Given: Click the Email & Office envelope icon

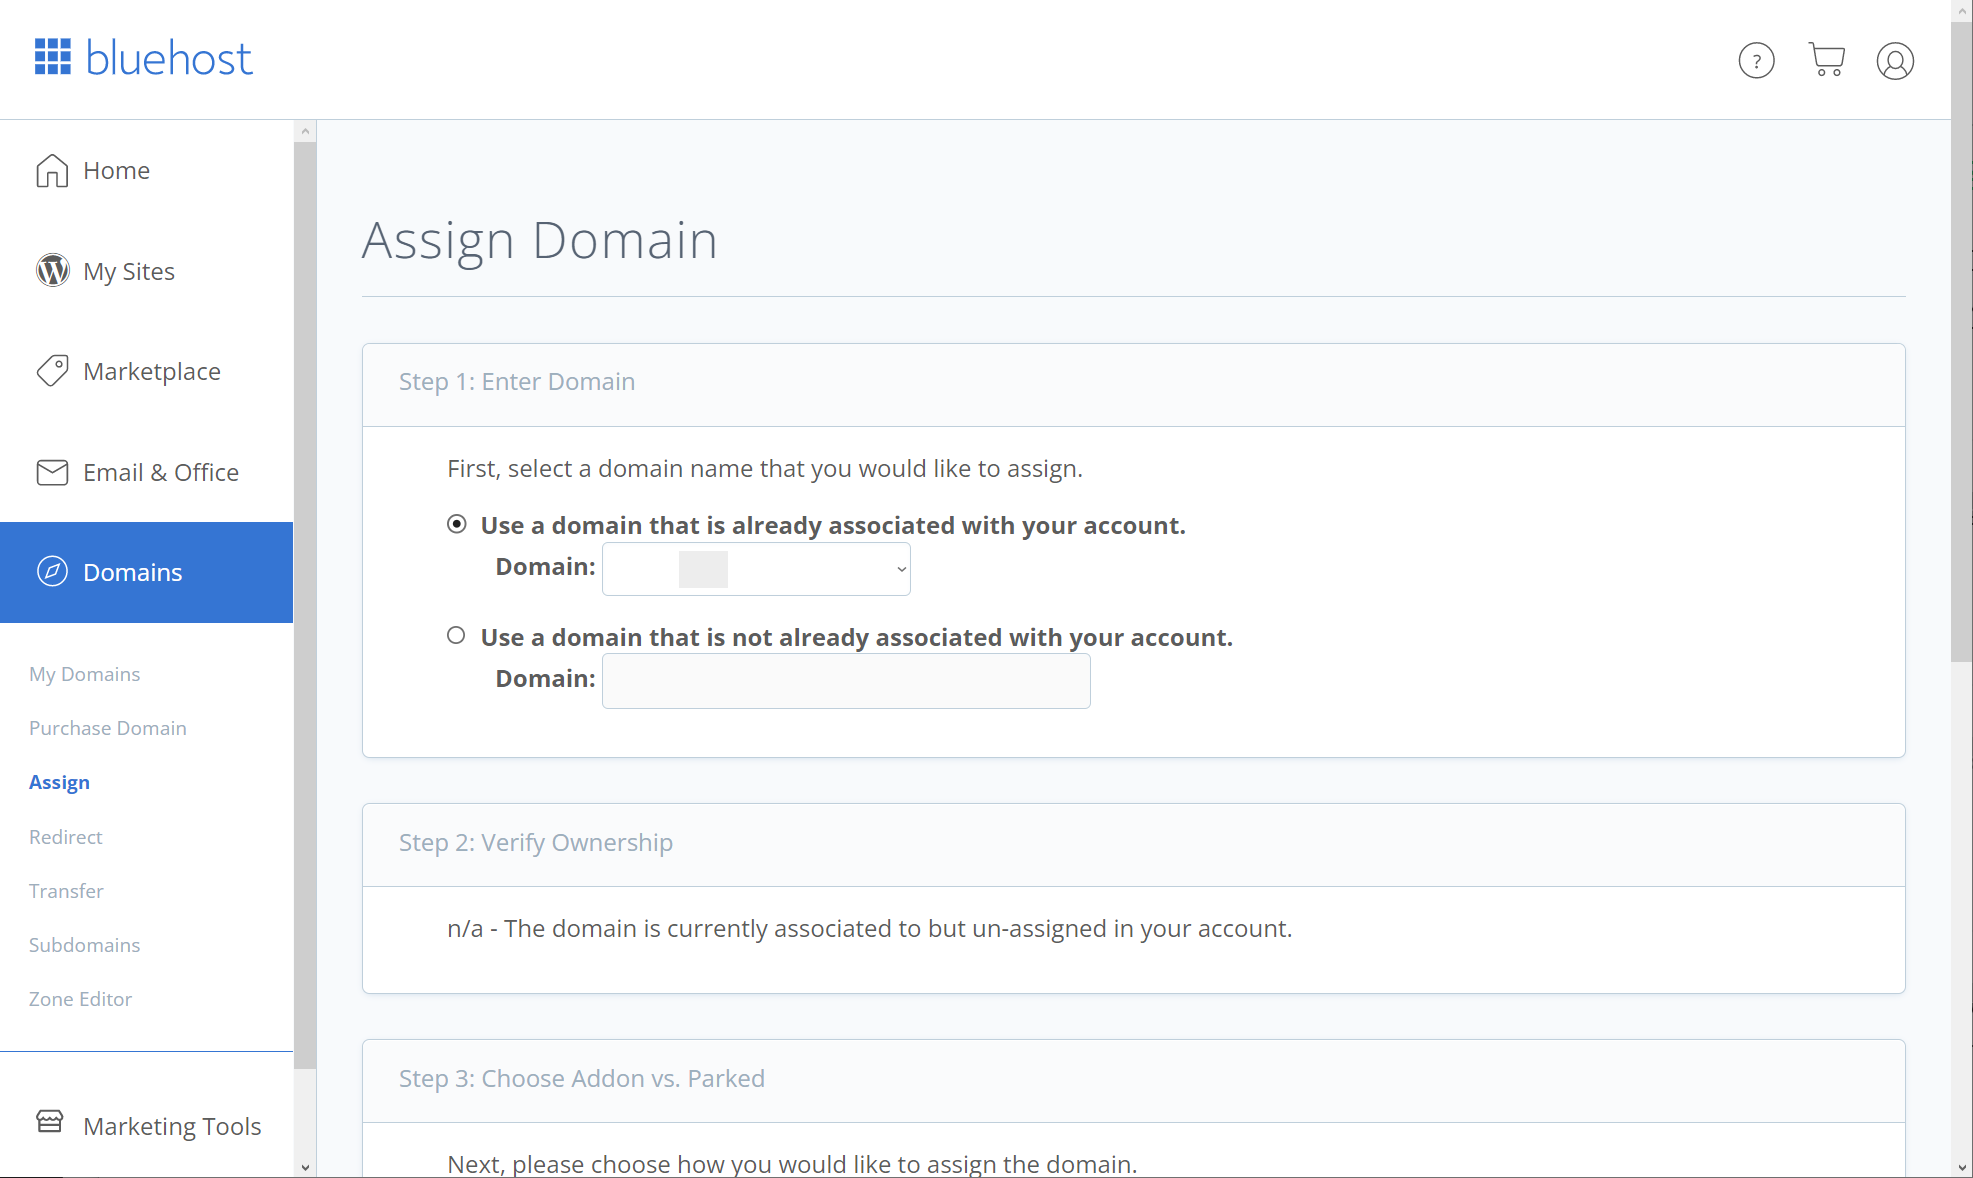Looking at the screenshot, I should click(x=52, y=472).
